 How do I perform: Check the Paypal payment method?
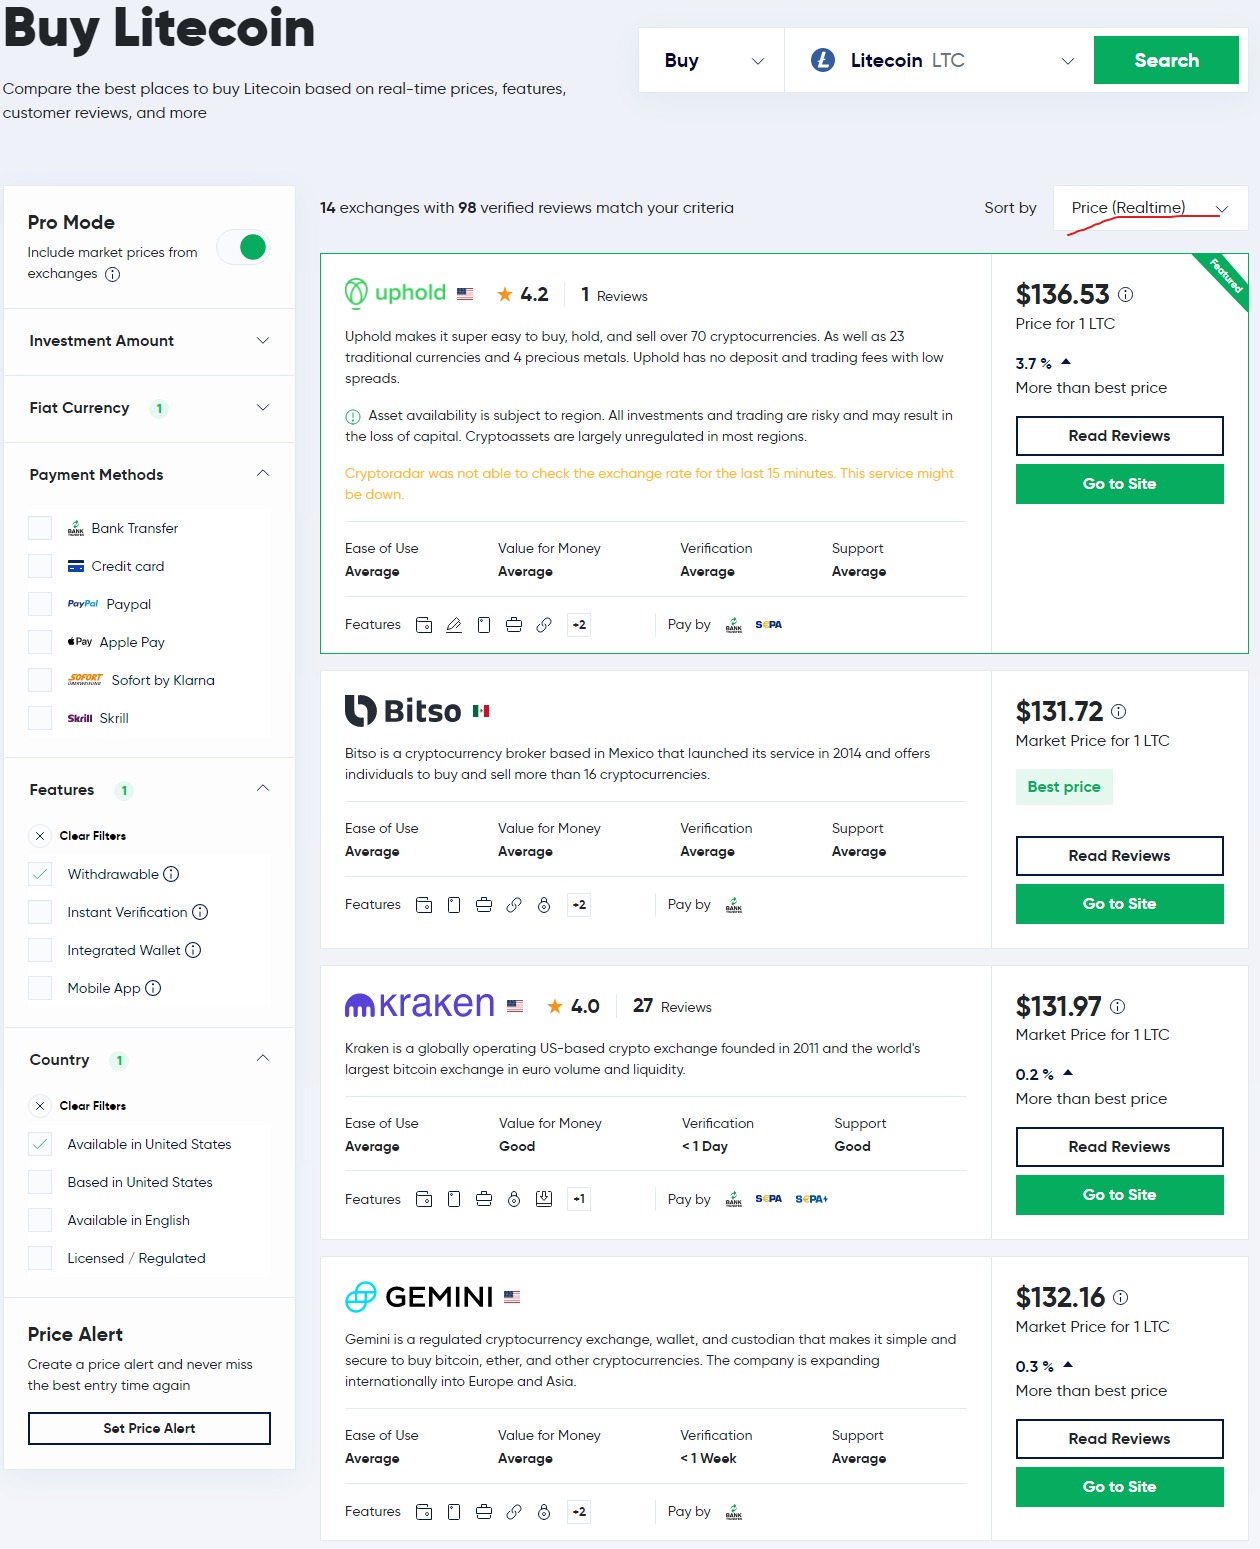[40, 604]
